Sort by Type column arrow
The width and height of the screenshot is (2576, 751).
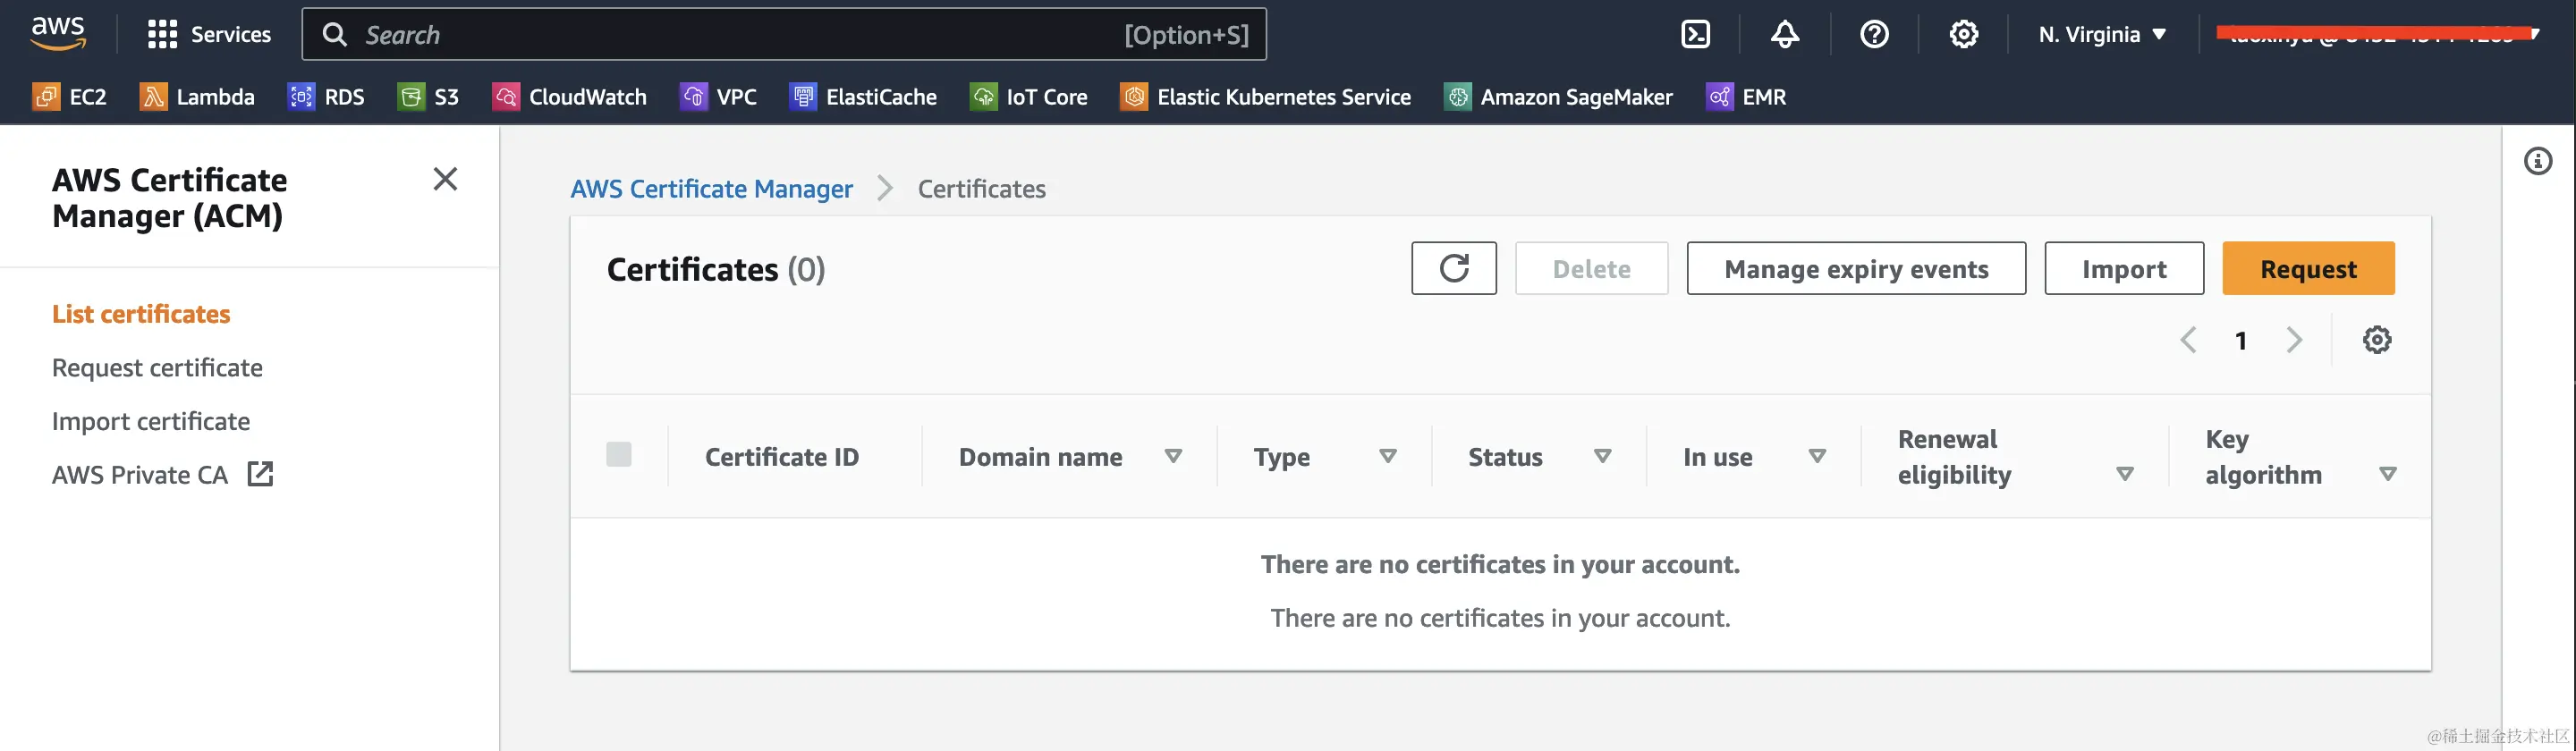1387,456
